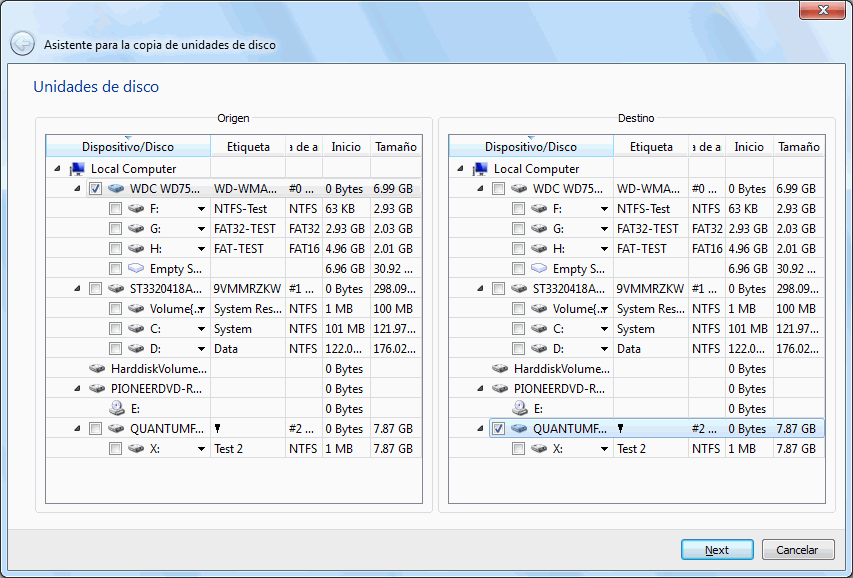Collapse ST3320418A node in Origen
Screen dimensions: 853x578
click(77, 288)
